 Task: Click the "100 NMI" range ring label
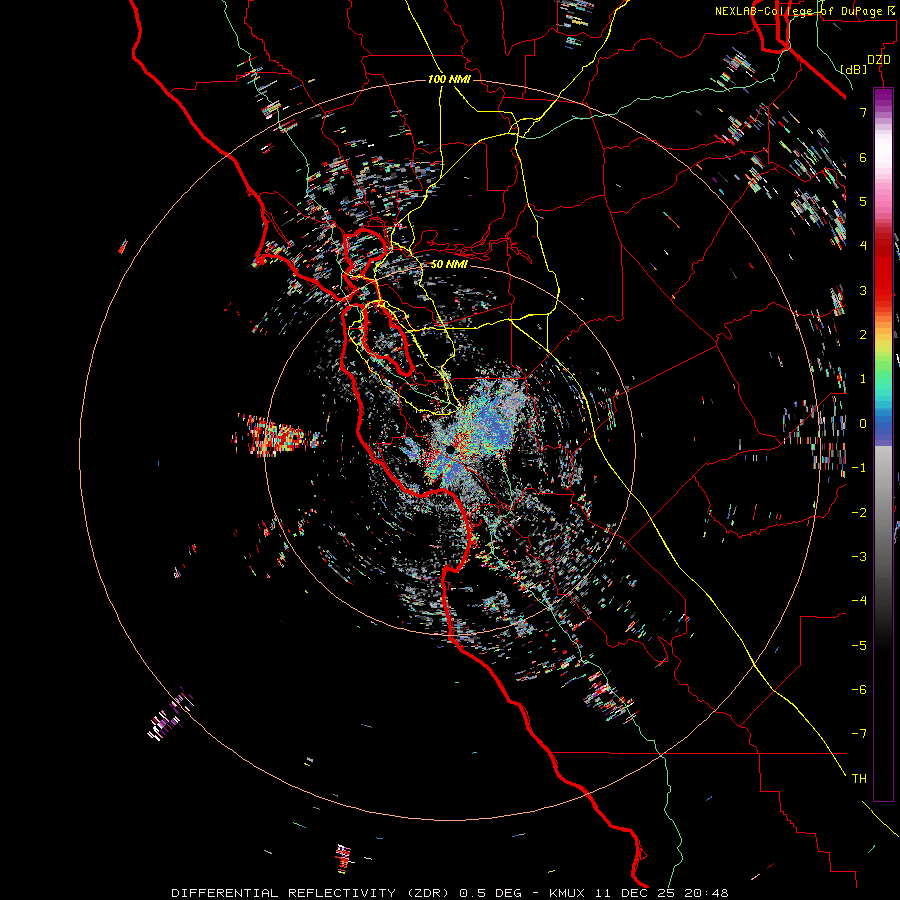click(x=449, y=79)
